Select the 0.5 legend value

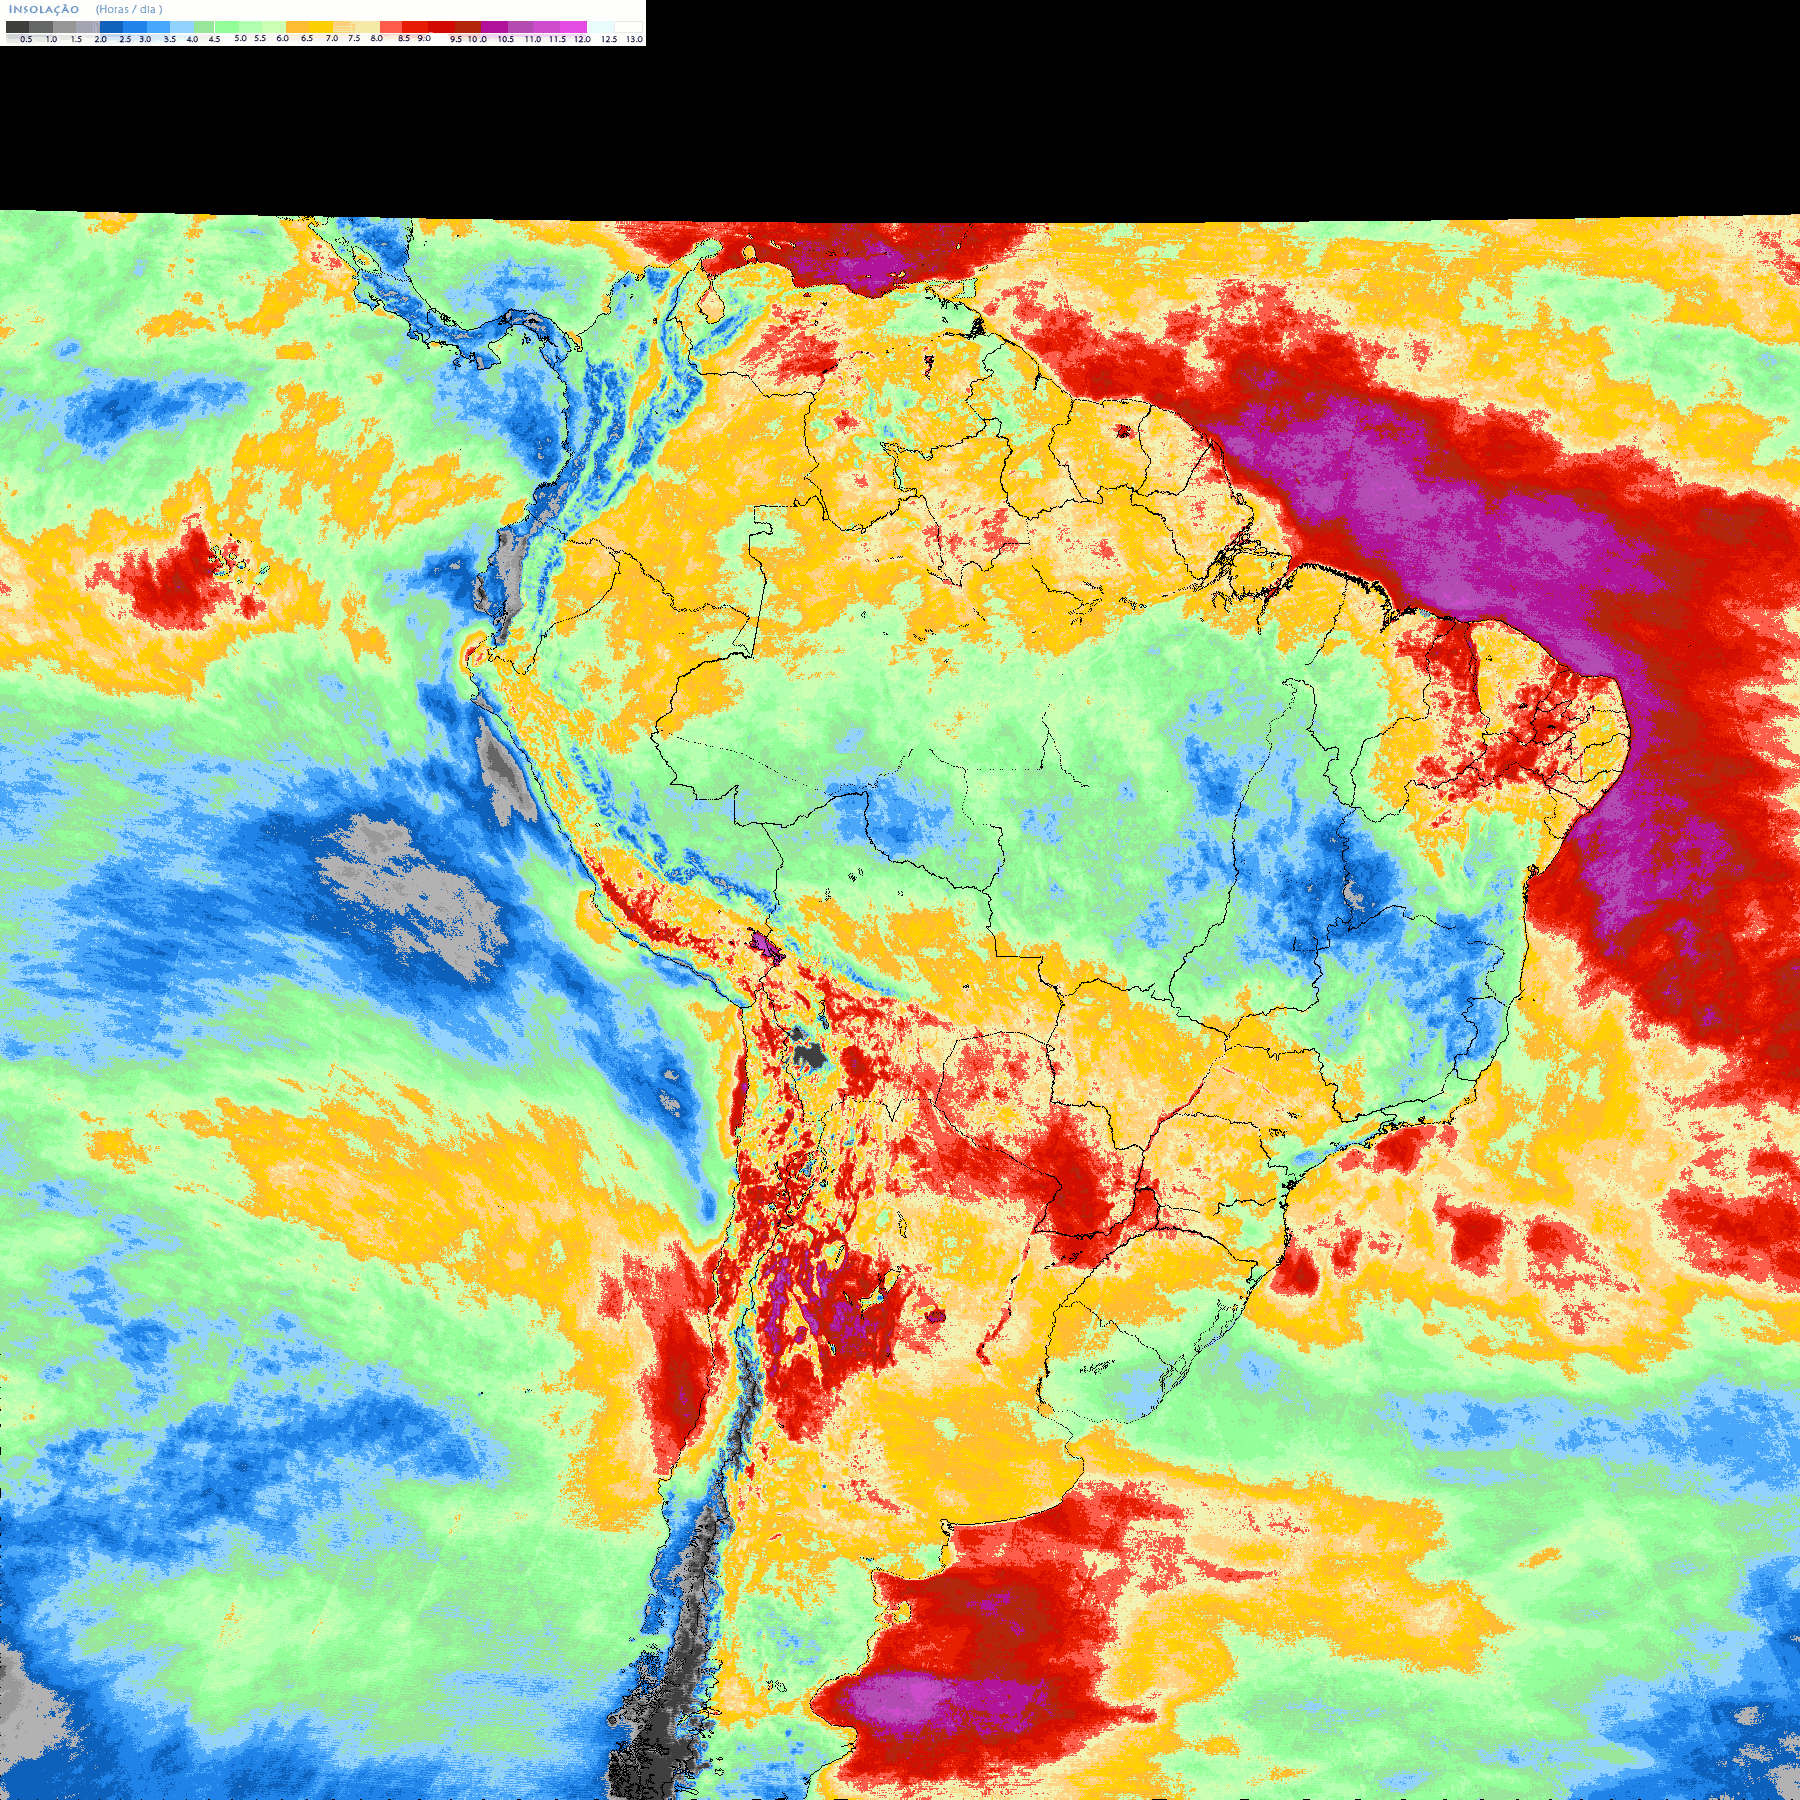click(x=26, y=39)
